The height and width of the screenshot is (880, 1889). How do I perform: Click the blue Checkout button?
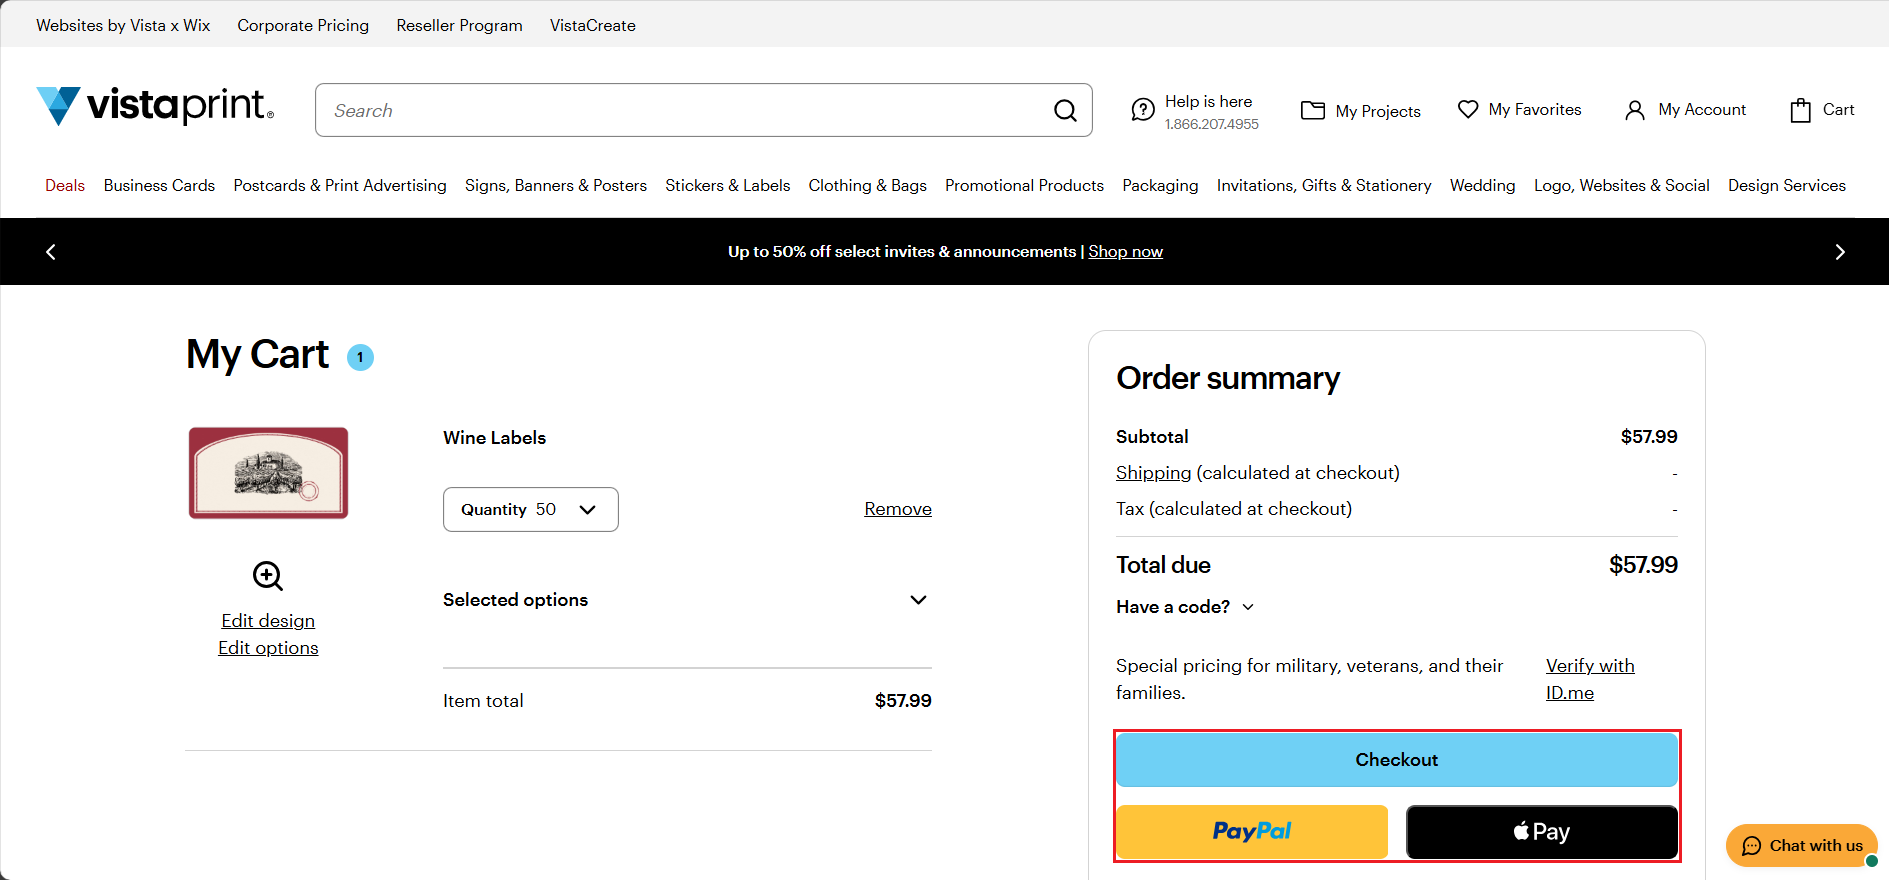1396,760
